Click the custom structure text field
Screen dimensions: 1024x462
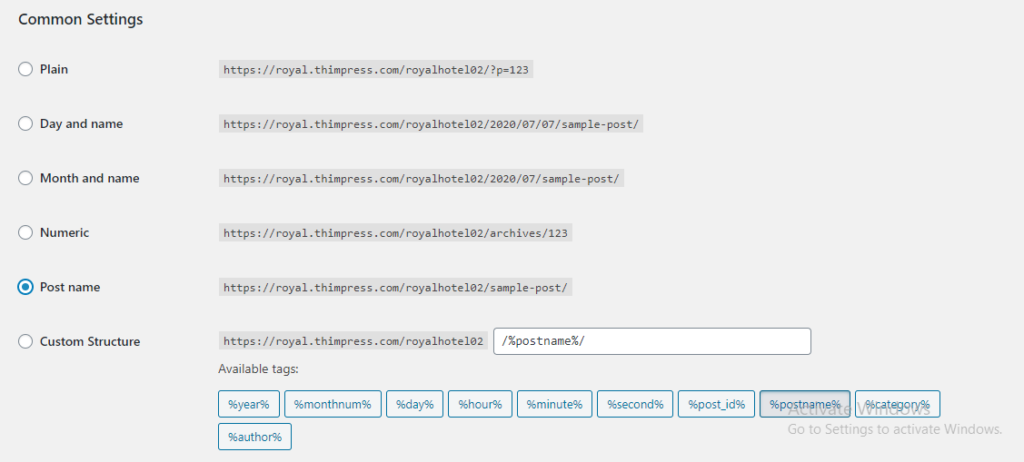[651, 341]
